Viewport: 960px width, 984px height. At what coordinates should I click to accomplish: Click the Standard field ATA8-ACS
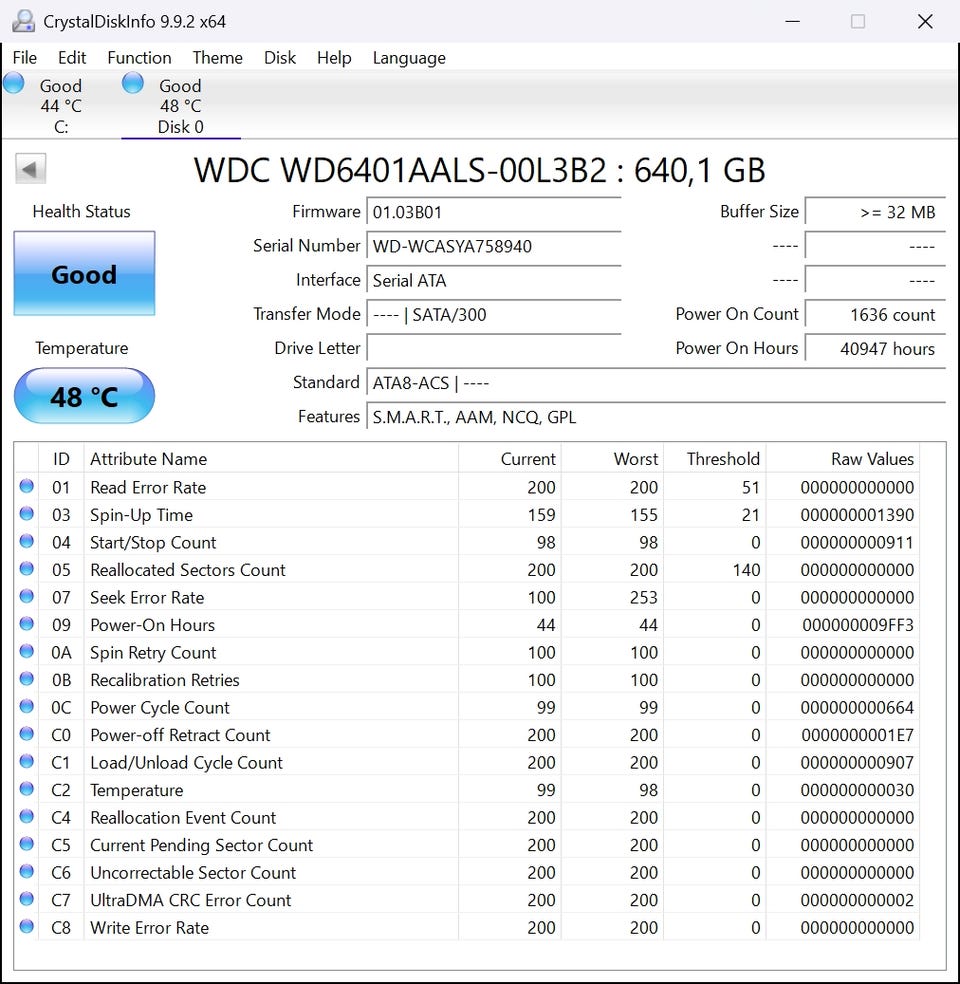(656, 383)
